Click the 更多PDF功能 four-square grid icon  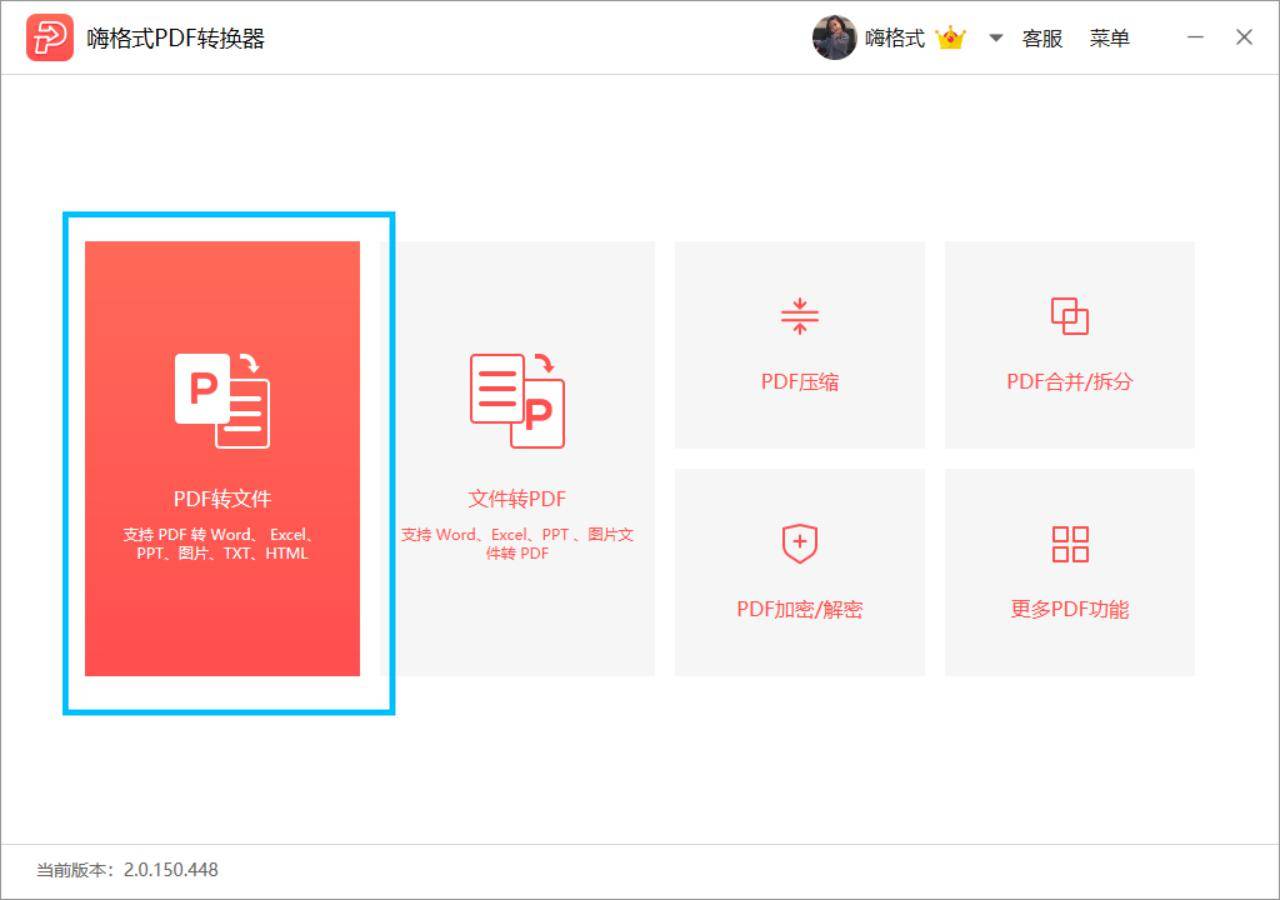tap(1069, 544)
